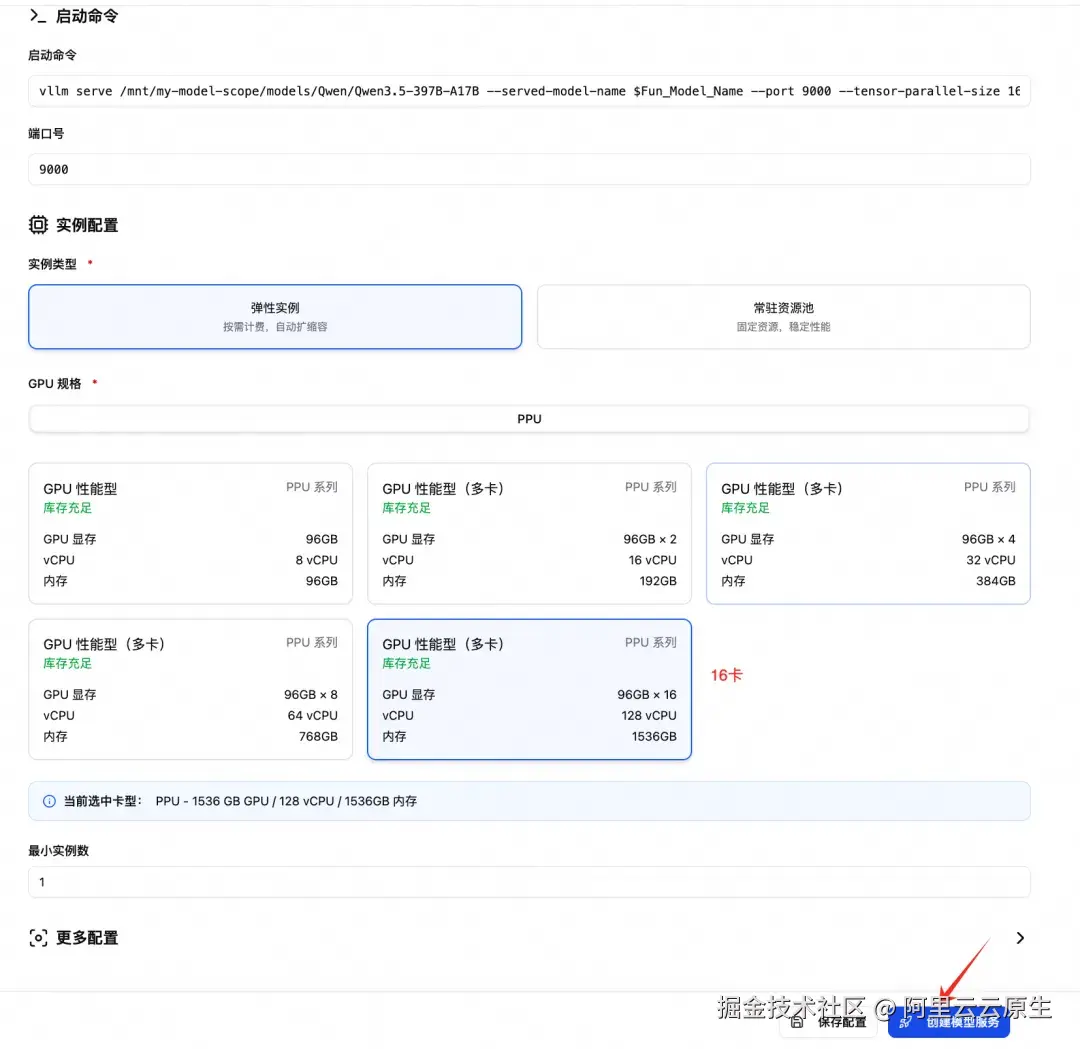Click the save icon on the 保存配置 button
The width and height of the screenshot is (1080, 1049).
798,1022
